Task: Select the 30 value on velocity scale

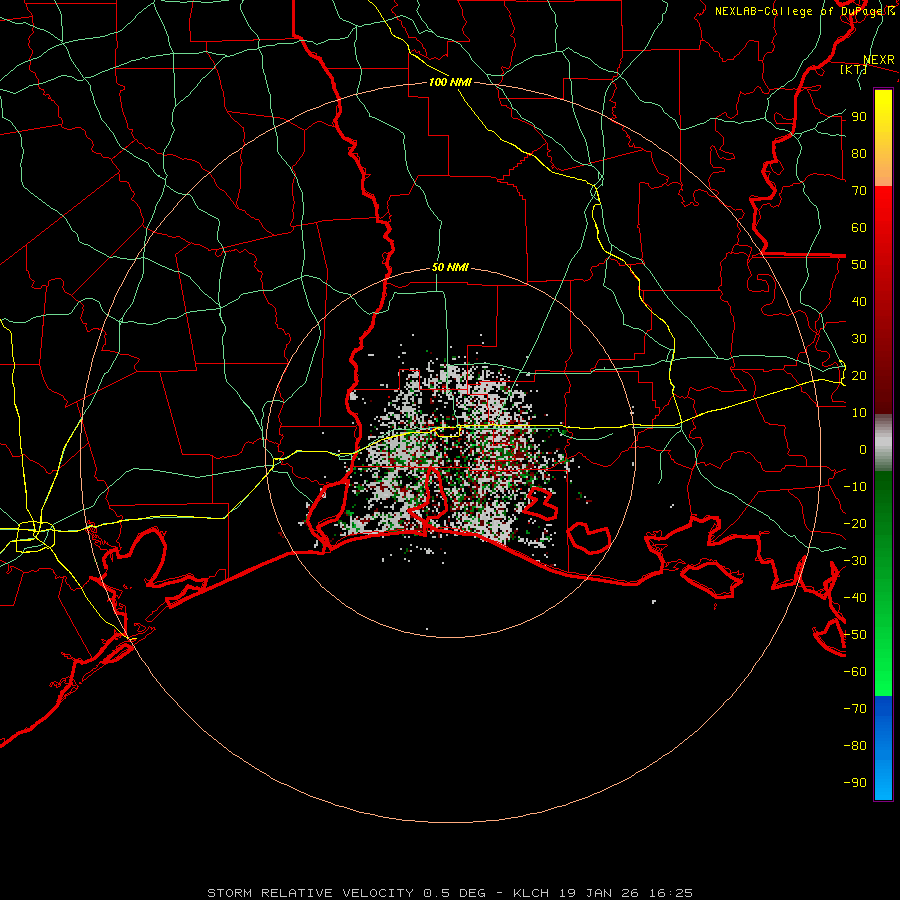Action: click(x=859, y=339)
